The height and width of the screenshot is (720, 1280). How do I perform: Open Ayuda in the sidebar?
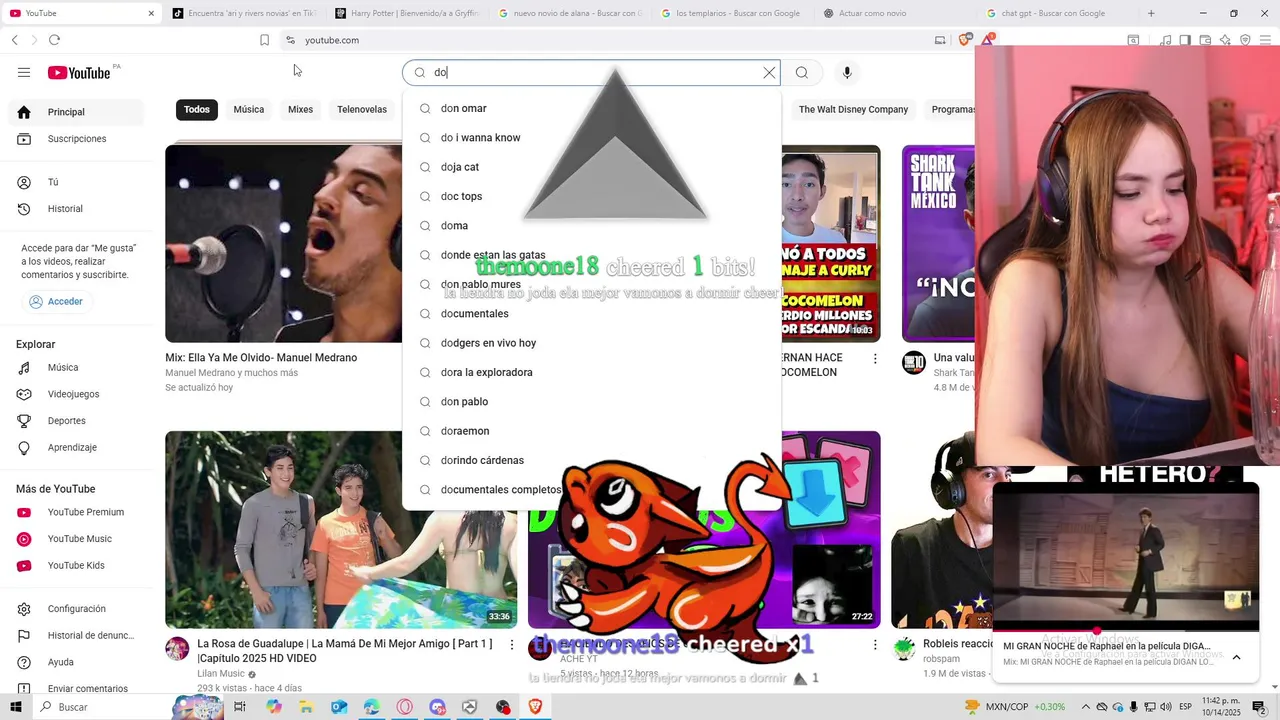pos(78,662)
